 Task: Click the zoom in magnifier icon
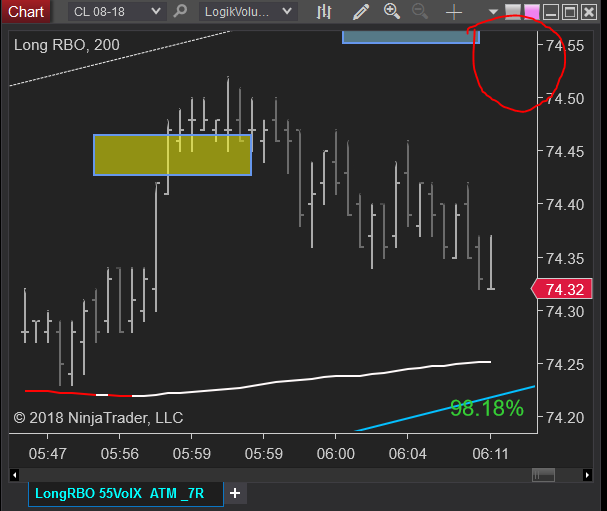coord(392,11)
